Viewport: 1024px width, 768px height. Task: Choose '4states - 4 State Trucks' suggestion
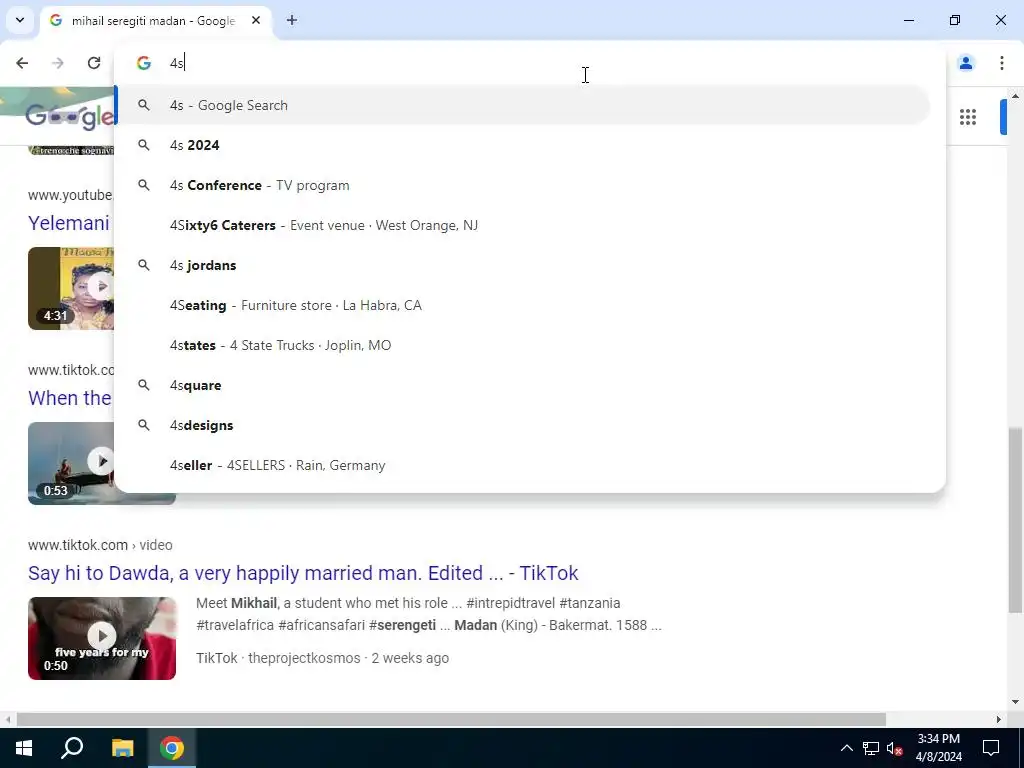click(x=522, y=345)
